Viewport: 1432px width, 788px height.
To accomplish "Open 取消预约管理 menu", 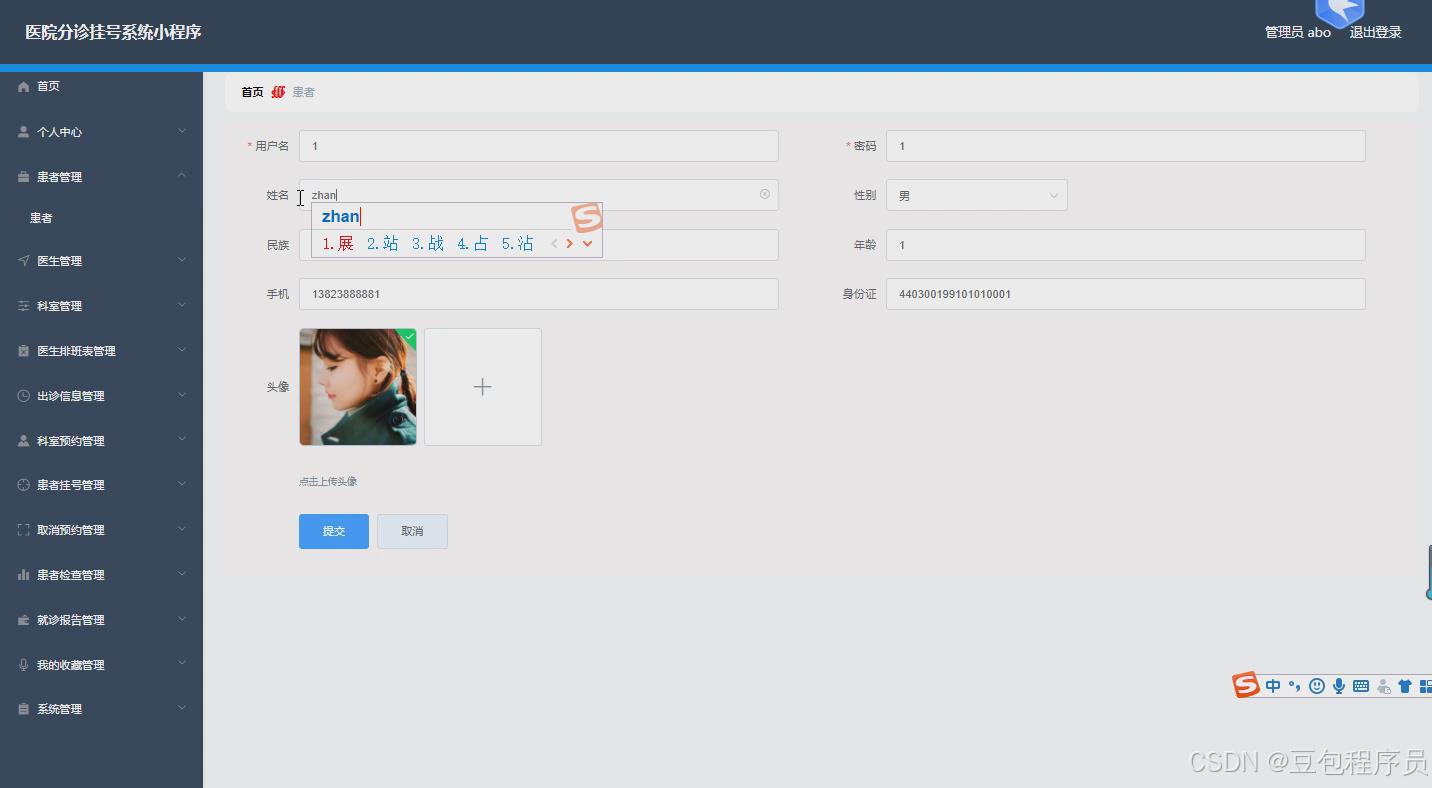I will (101, 530).
